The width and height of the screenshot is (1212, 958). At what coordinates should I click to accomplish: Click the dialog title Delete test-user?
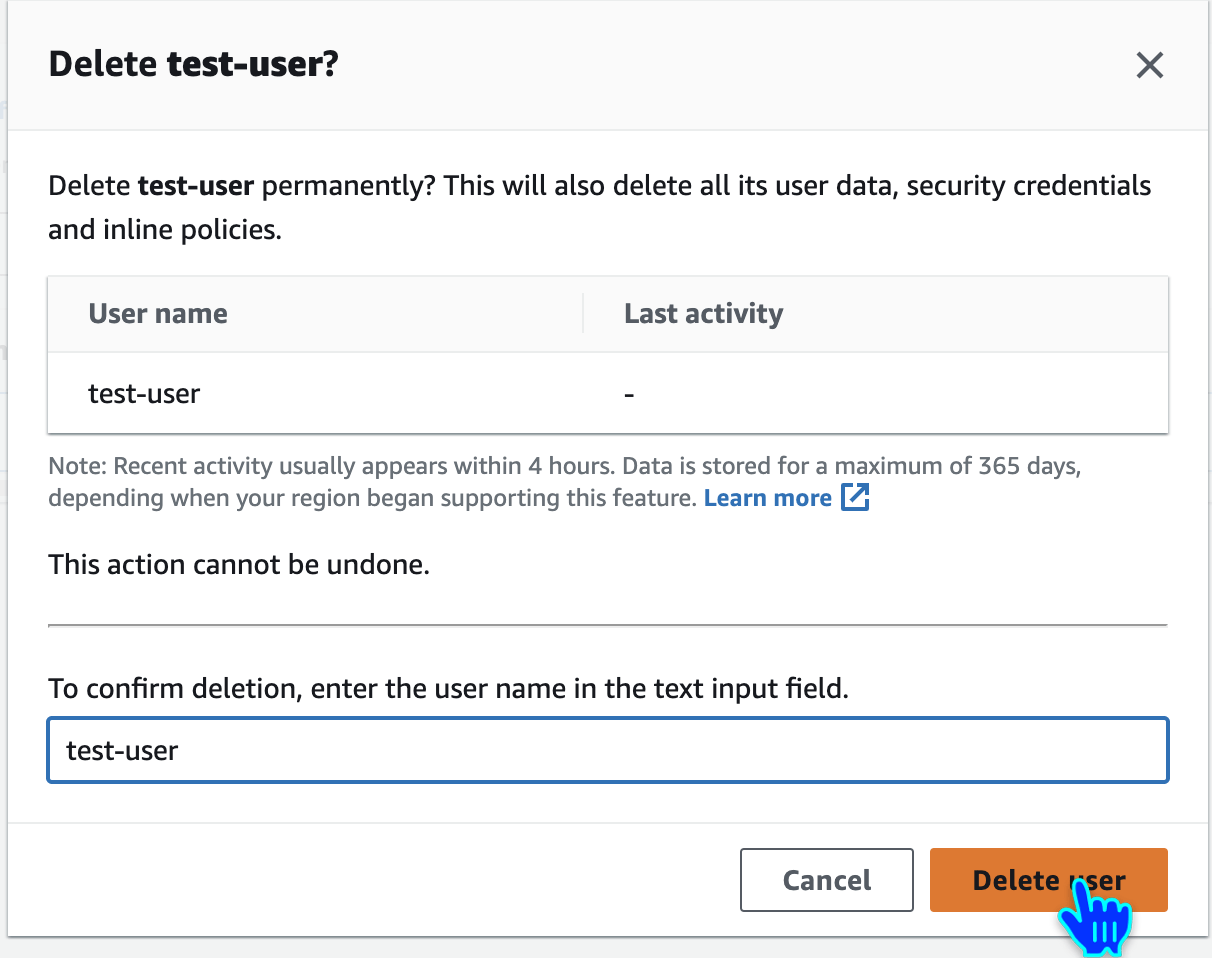coord(193,66)
